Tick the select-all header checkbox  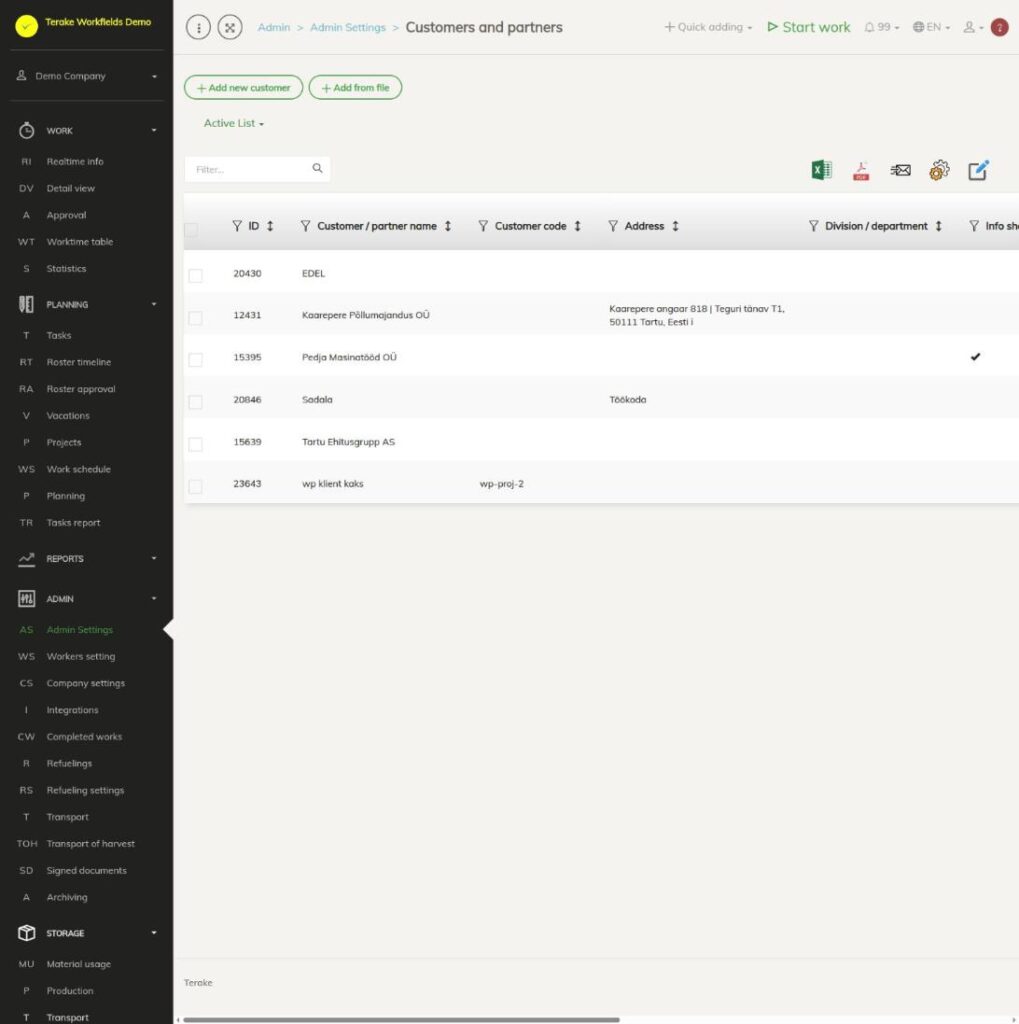[x=191, y=230]
